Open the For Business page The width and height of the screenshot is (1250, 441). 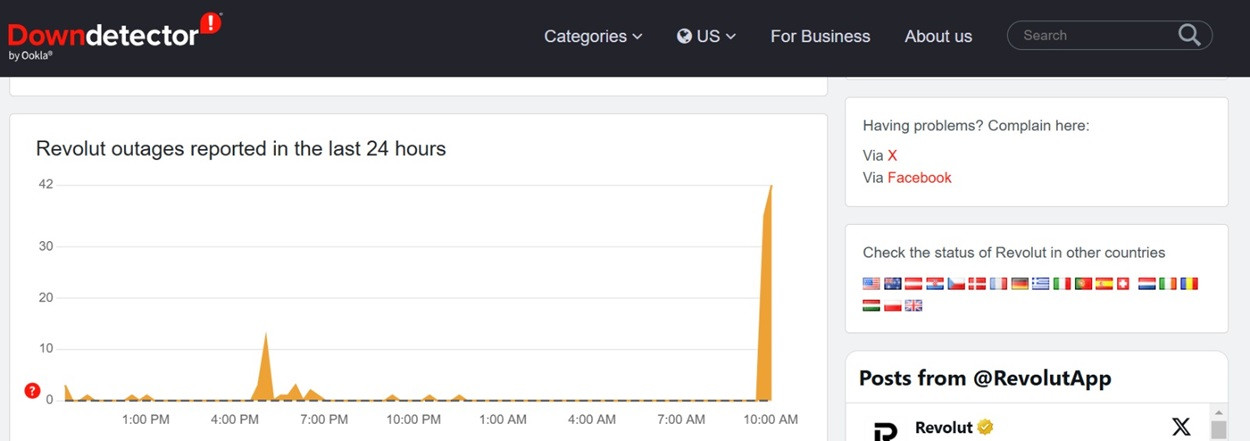(x=820, y=36)
